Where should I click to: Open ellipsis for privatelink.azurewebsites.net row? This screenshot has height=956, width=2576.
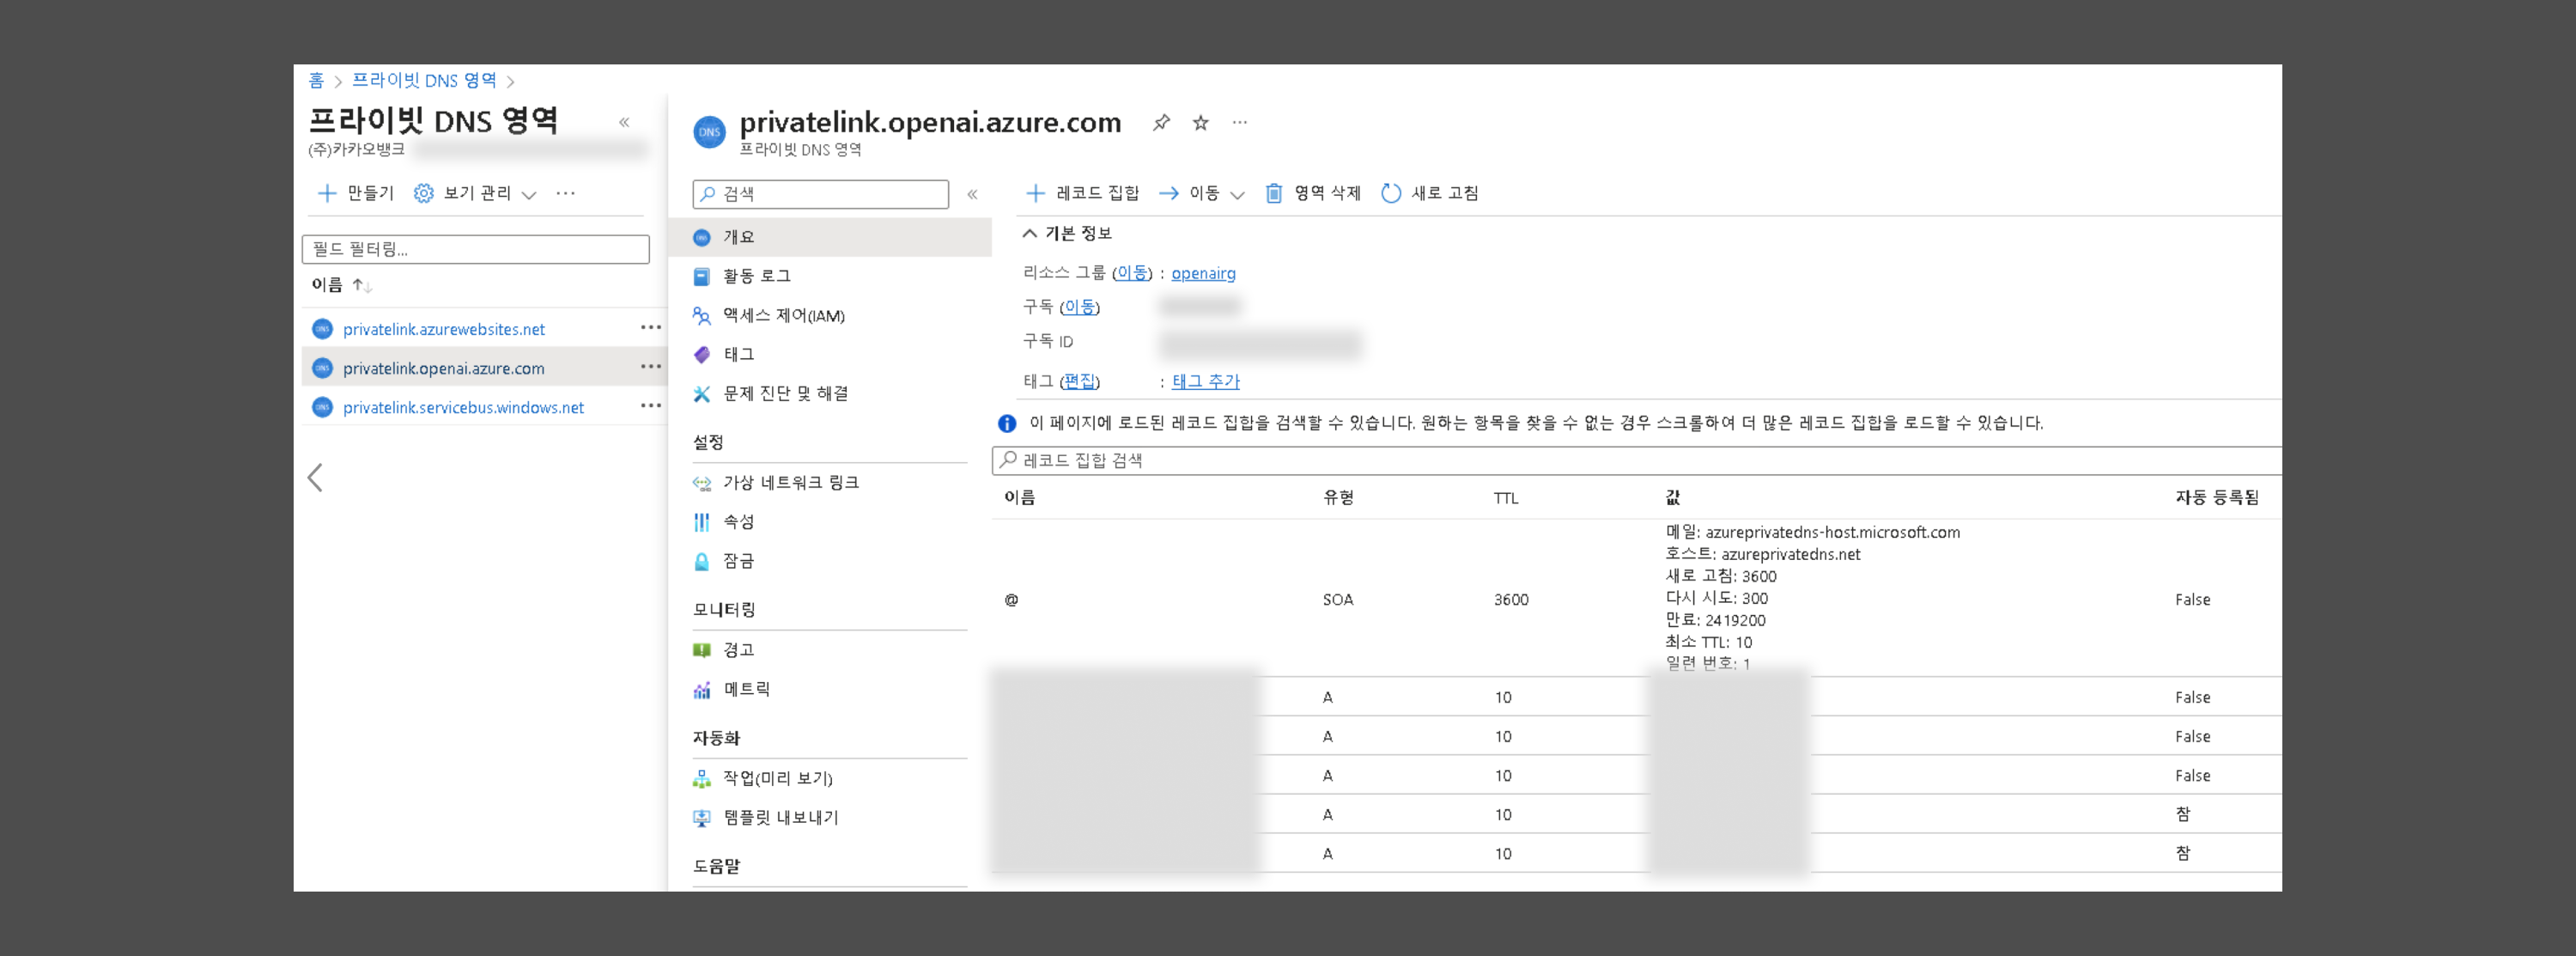pos(651,328)
